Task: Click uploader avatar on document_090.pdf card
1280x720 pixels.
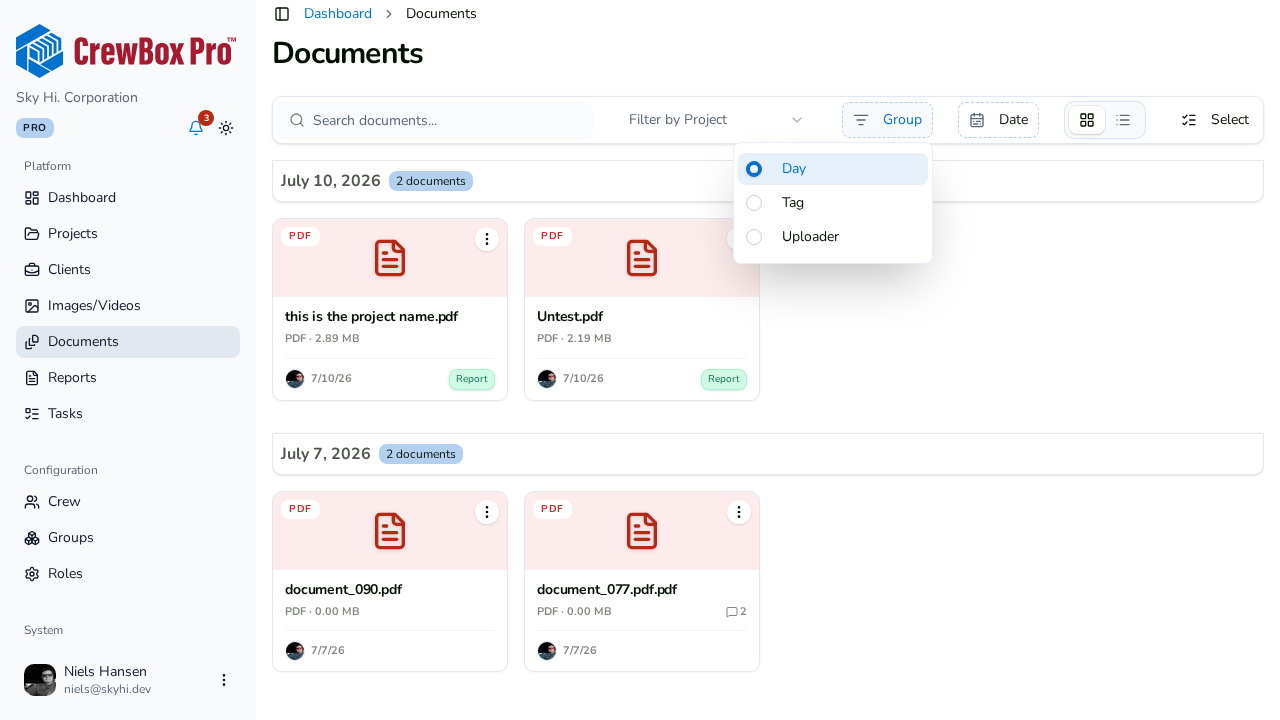Action: click(295, 651)
